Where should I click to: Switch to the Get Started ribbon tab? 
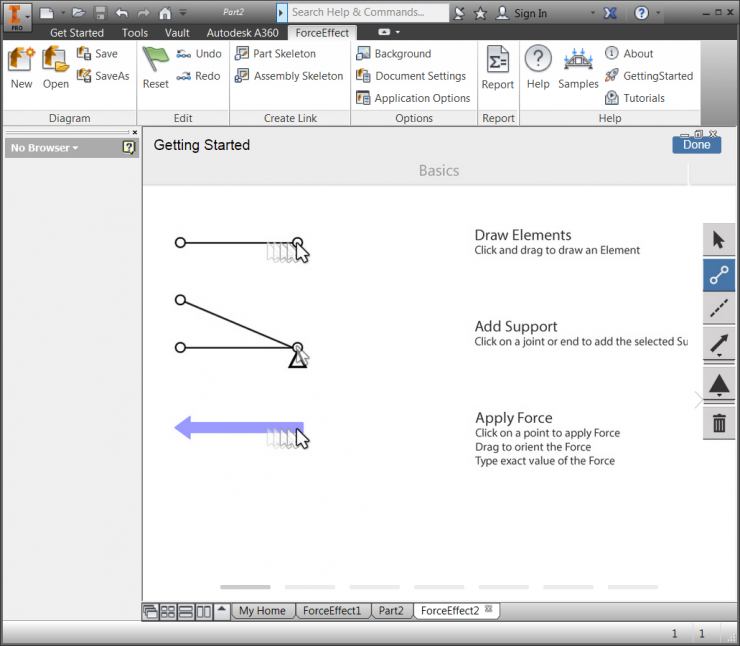(77, 33)
